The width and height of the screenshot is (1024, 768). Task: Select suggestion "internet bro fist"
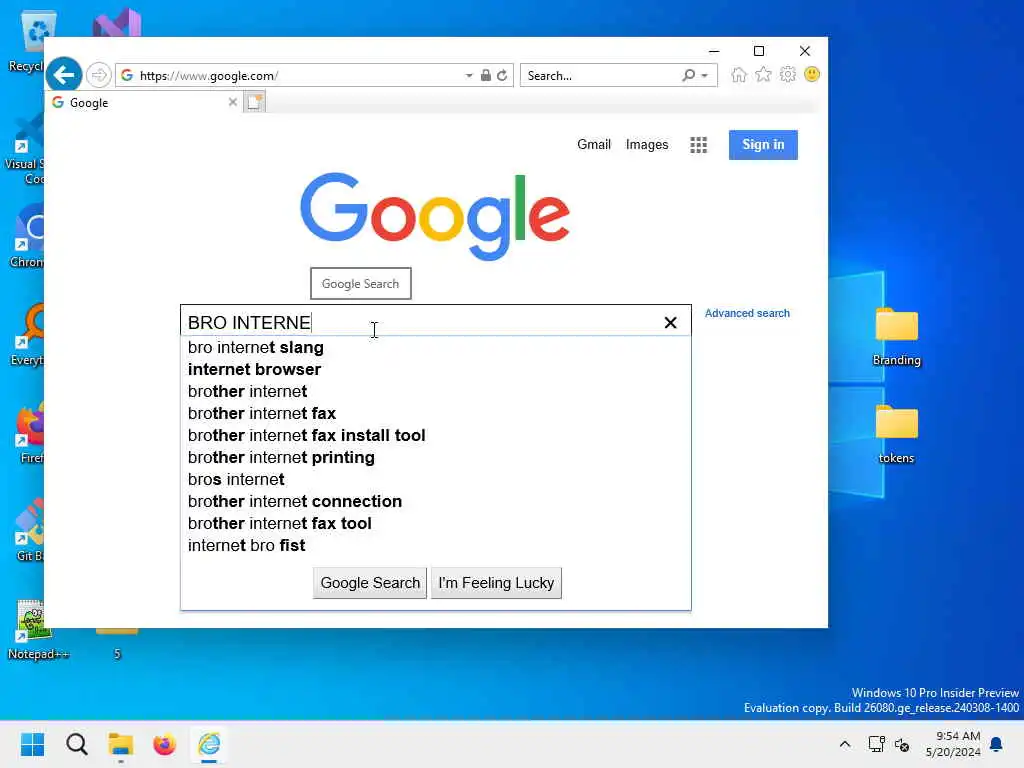point(435,545)
